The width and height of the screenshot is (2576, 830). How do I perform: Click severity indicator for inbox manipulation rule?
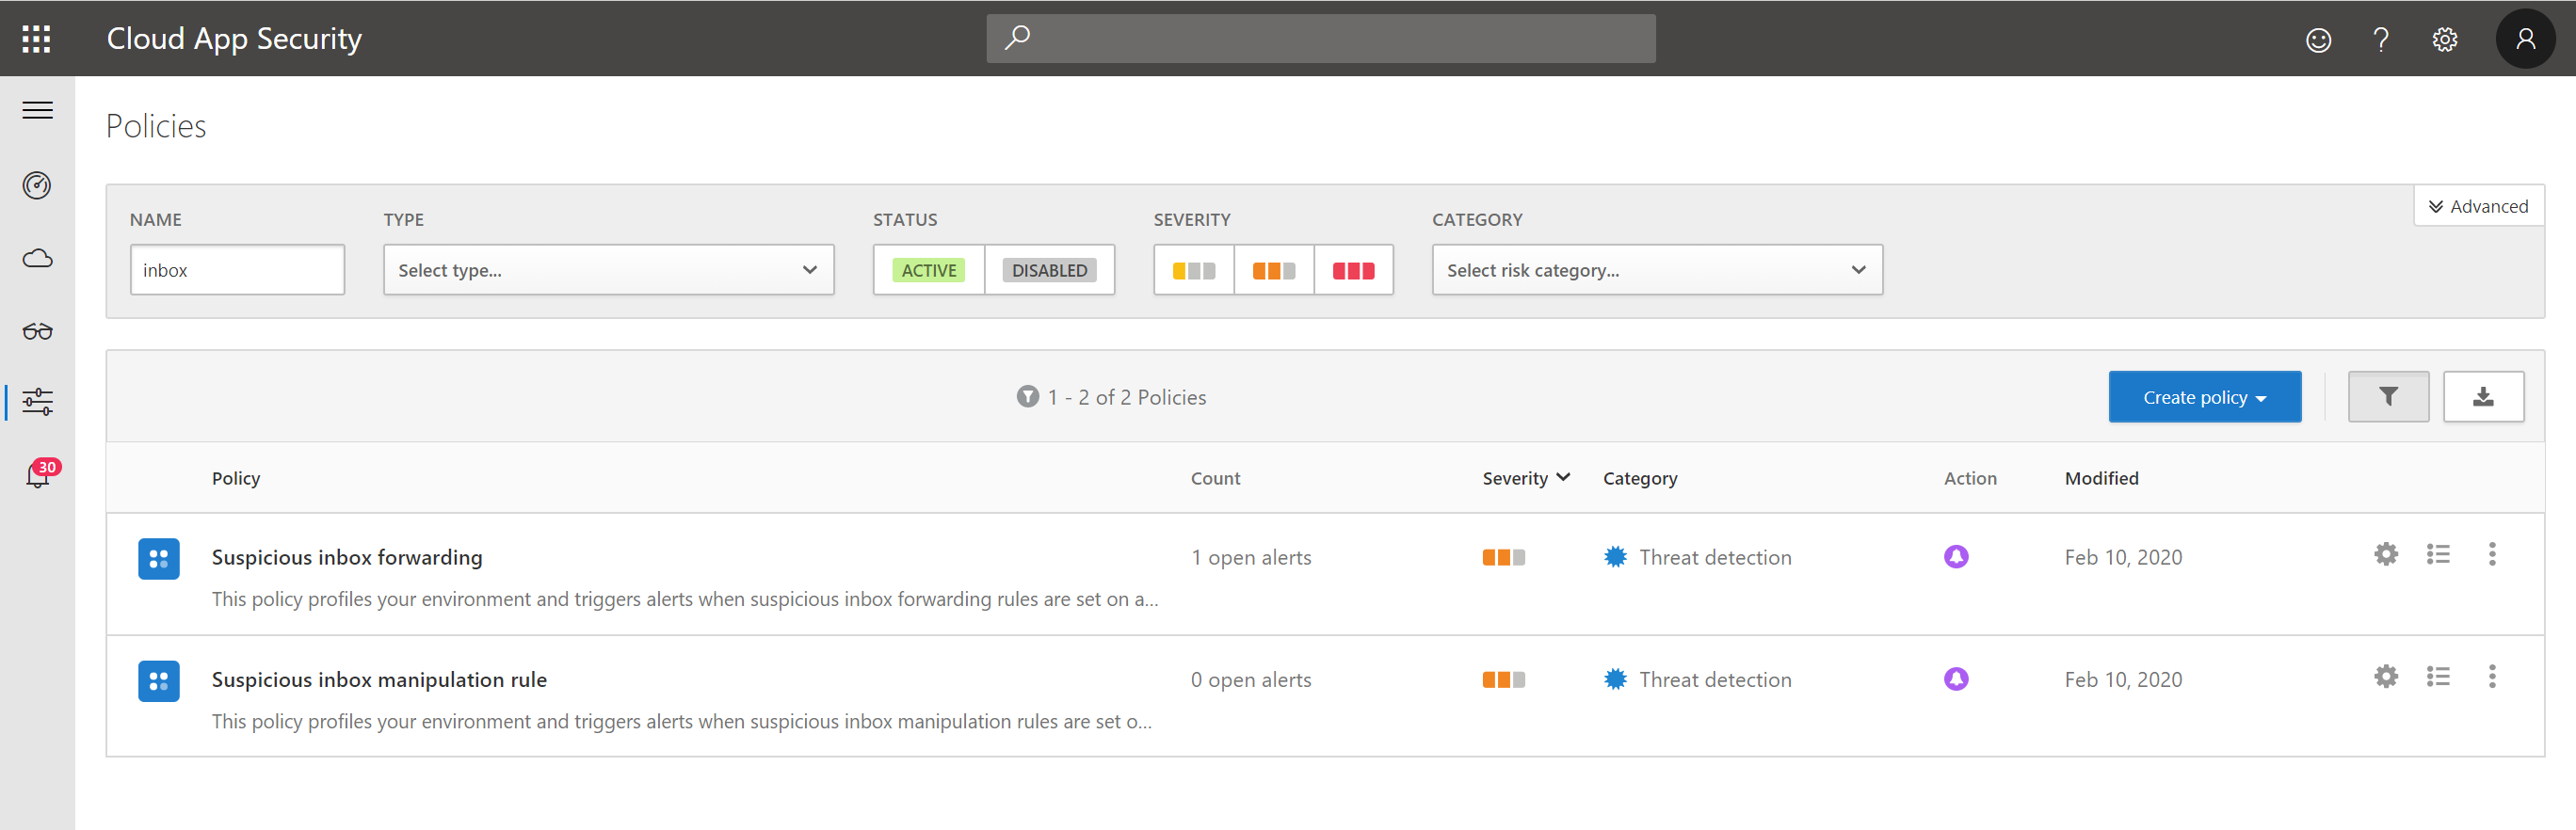(x=1503, y=679)
